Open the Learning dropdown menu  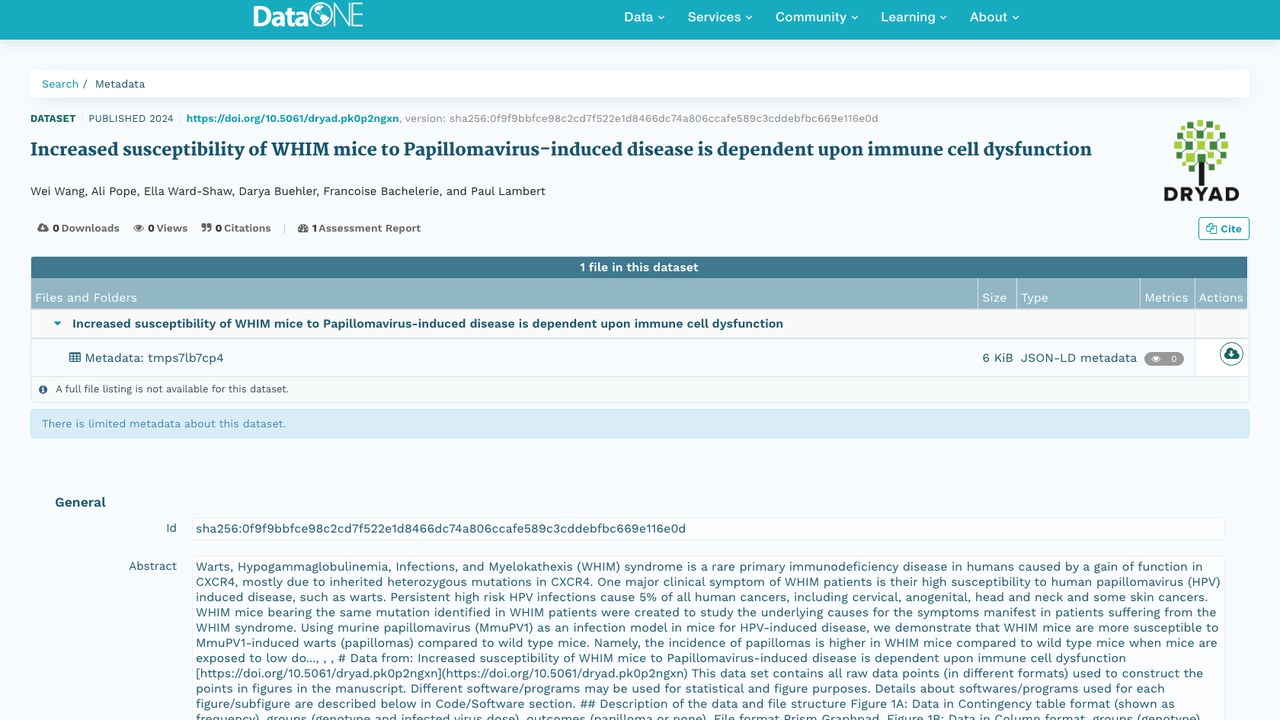pos(914,17)
